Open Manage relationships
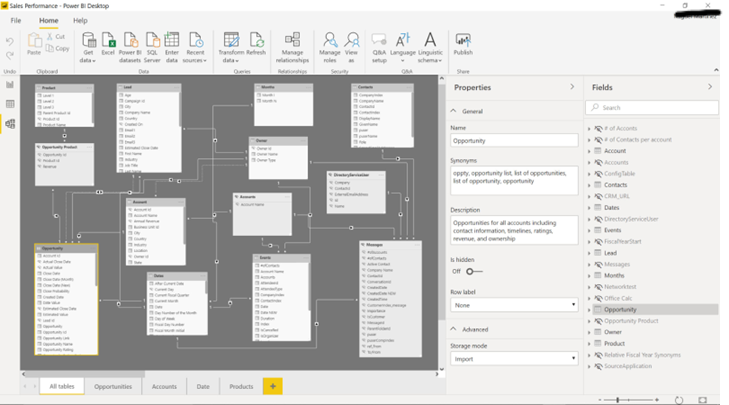729x405 pixels. click(x=292, y=47)
